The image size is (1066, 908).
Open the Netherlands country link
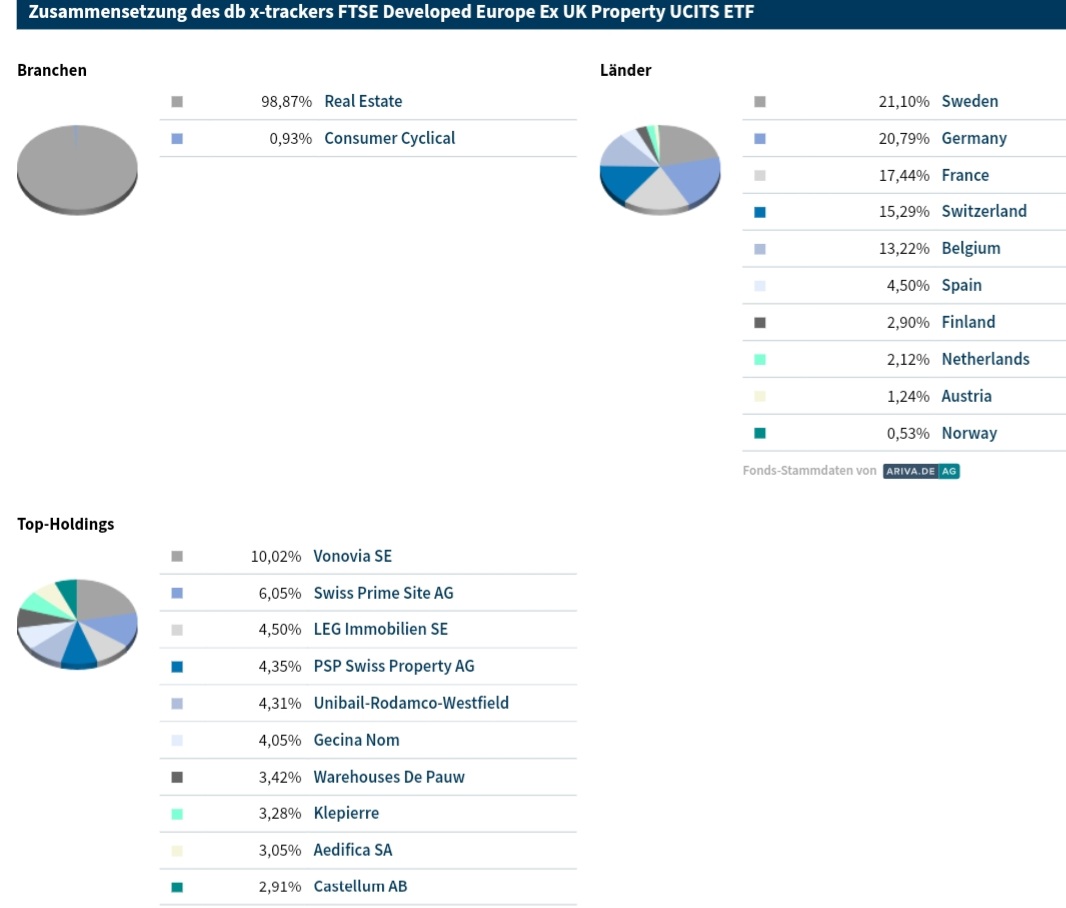click(985, 359)
